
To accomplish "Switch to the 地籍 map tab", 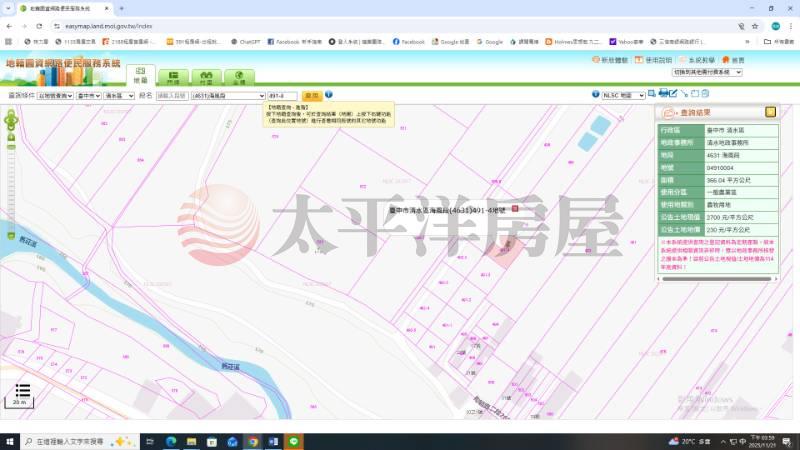I will tap(140, 75).
